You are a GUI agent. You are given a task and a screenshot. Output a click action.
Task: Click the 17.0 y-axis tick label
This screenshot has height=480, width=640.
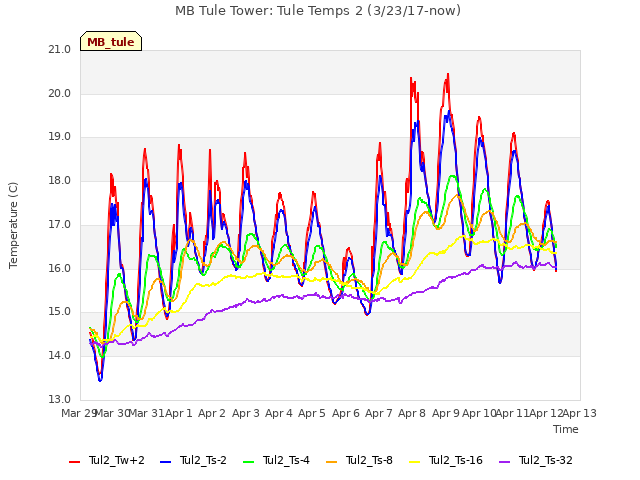[60, 224]
